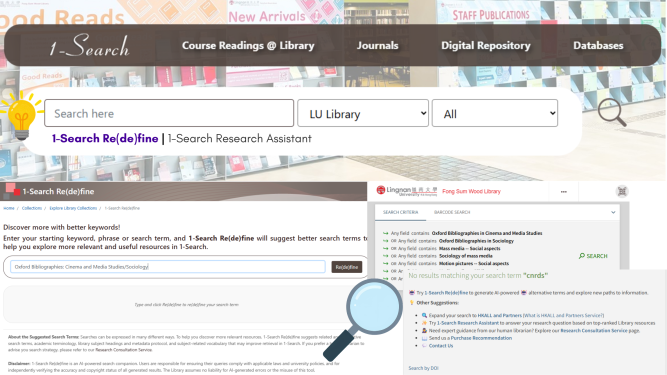Click the magnifying glass search icon beside the All dropdown
The width and height of the screenshot is (667, 375).
[612, 113]
